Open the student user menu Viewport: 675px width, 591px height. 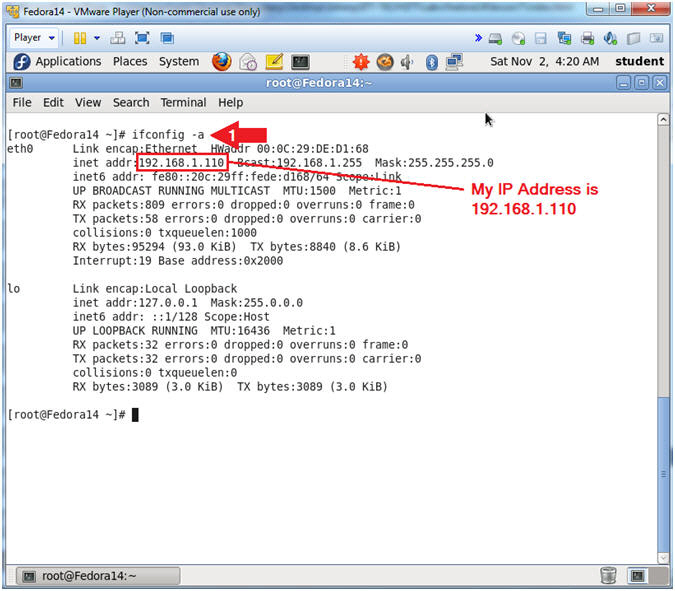click(640, 62)
